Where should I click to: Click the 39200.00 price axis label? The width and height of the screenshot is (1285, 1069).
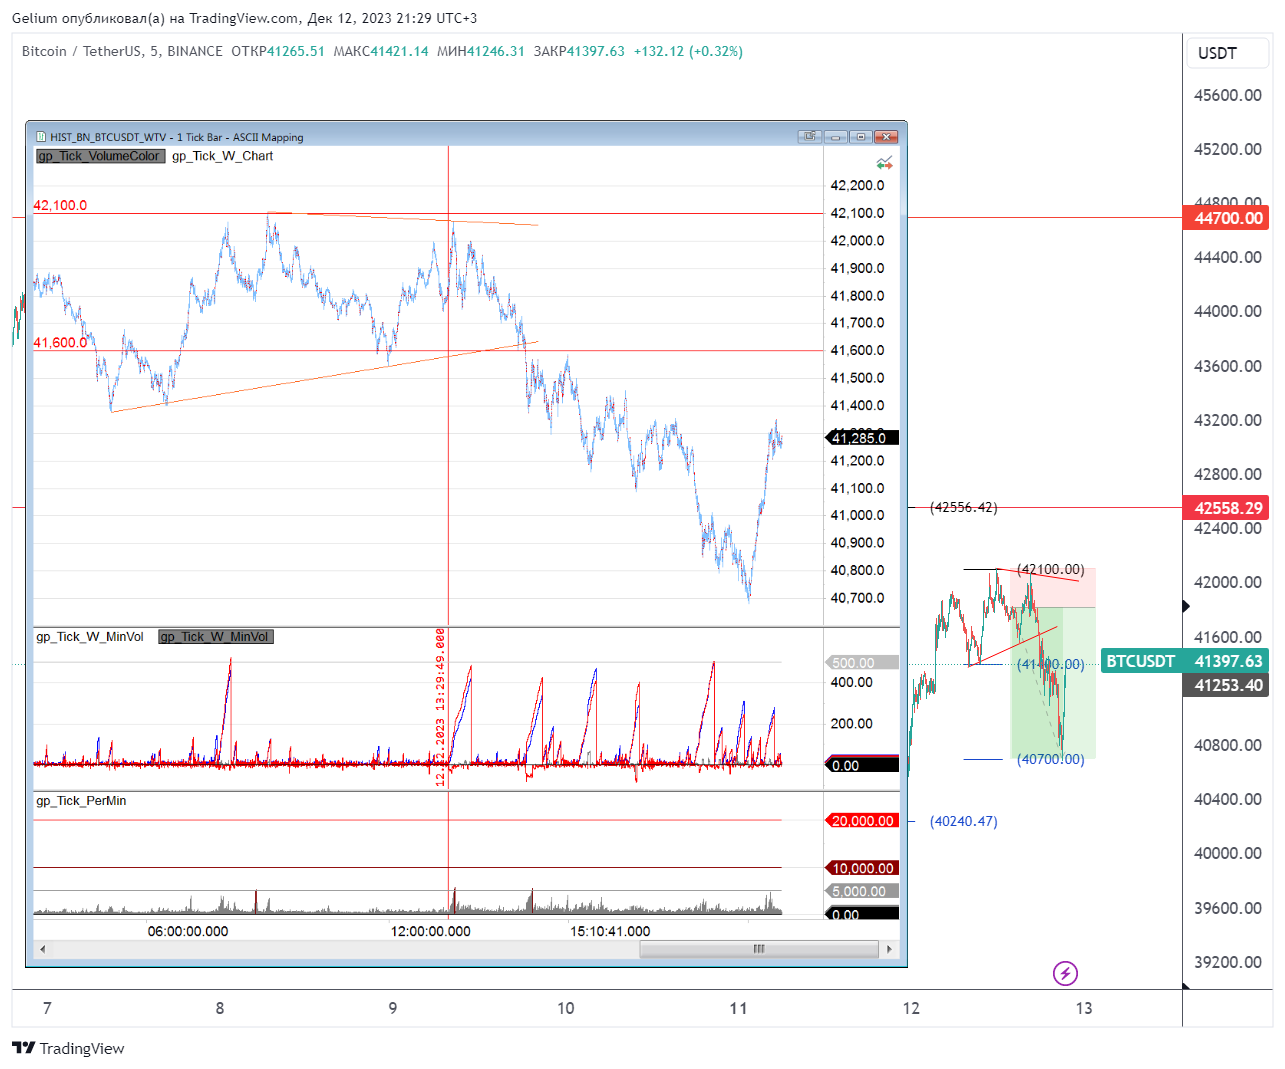point(1228,962)
